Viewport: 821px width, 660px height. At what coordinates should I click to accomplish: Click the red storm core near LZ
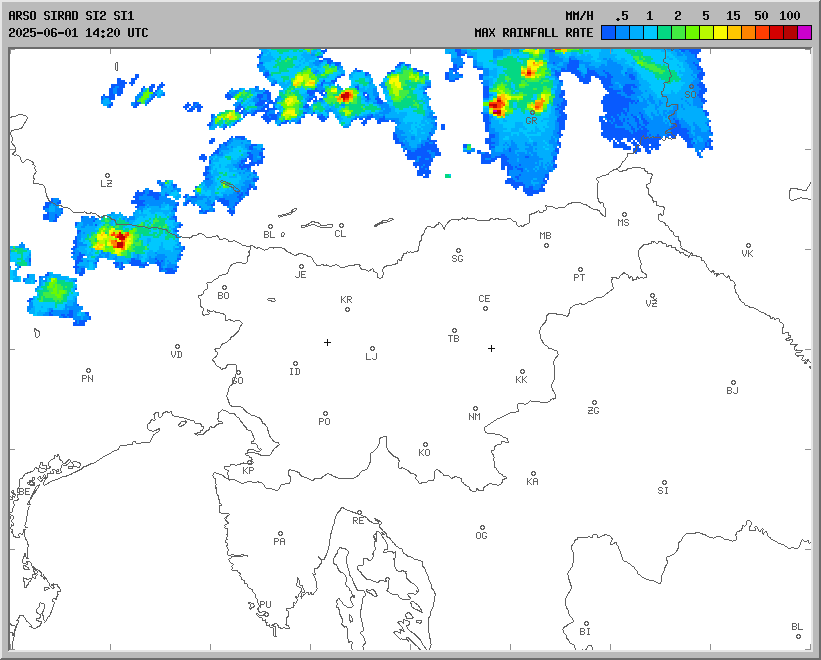click(121, 240)
